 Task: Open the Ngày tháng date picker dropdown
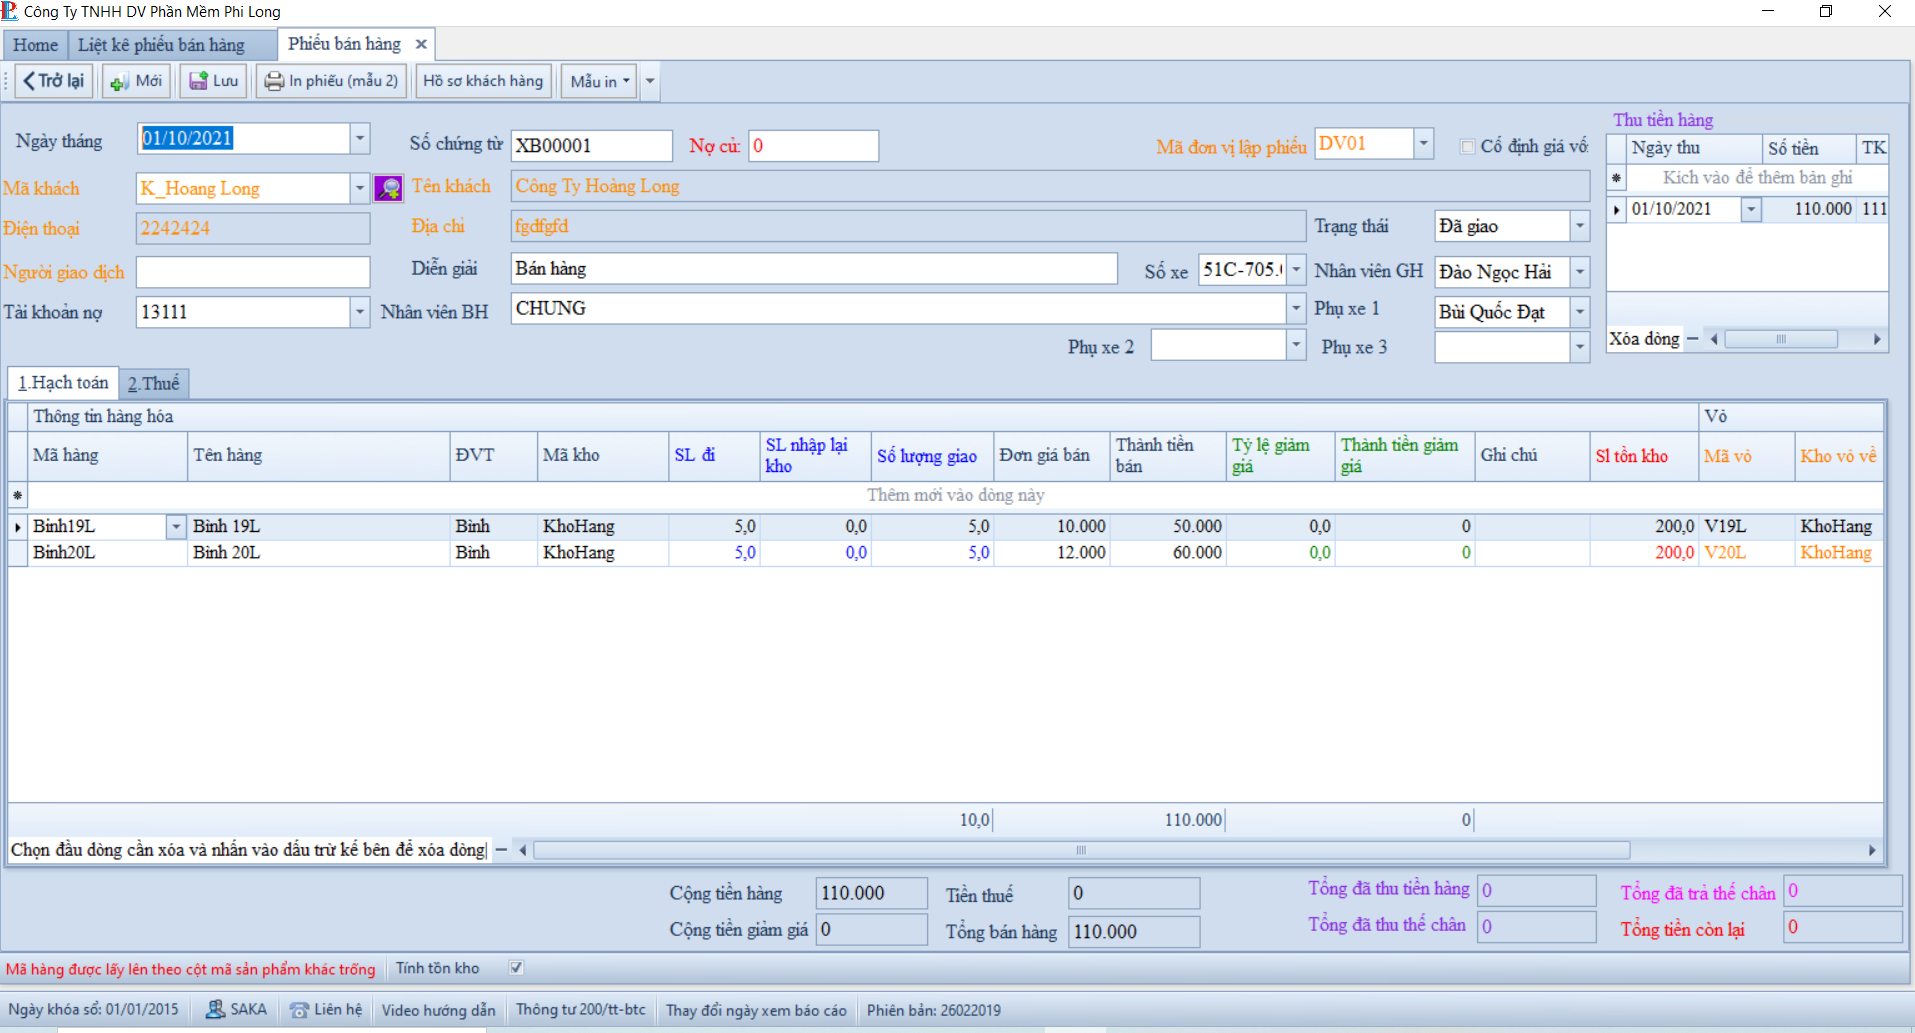(360, 138)
